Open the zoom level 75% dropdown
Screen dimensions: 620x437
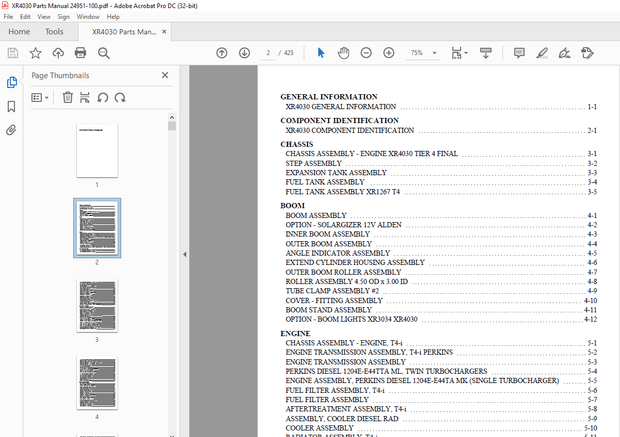(435, 53)
